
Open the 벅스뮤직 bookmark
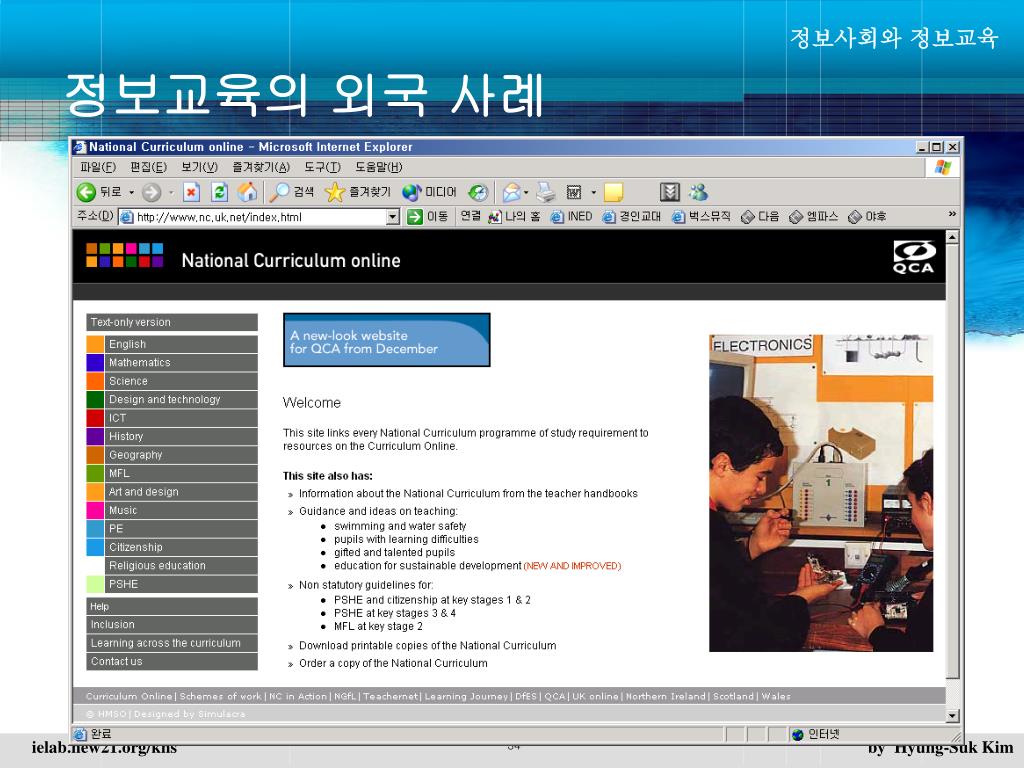[x=701, y=217]
